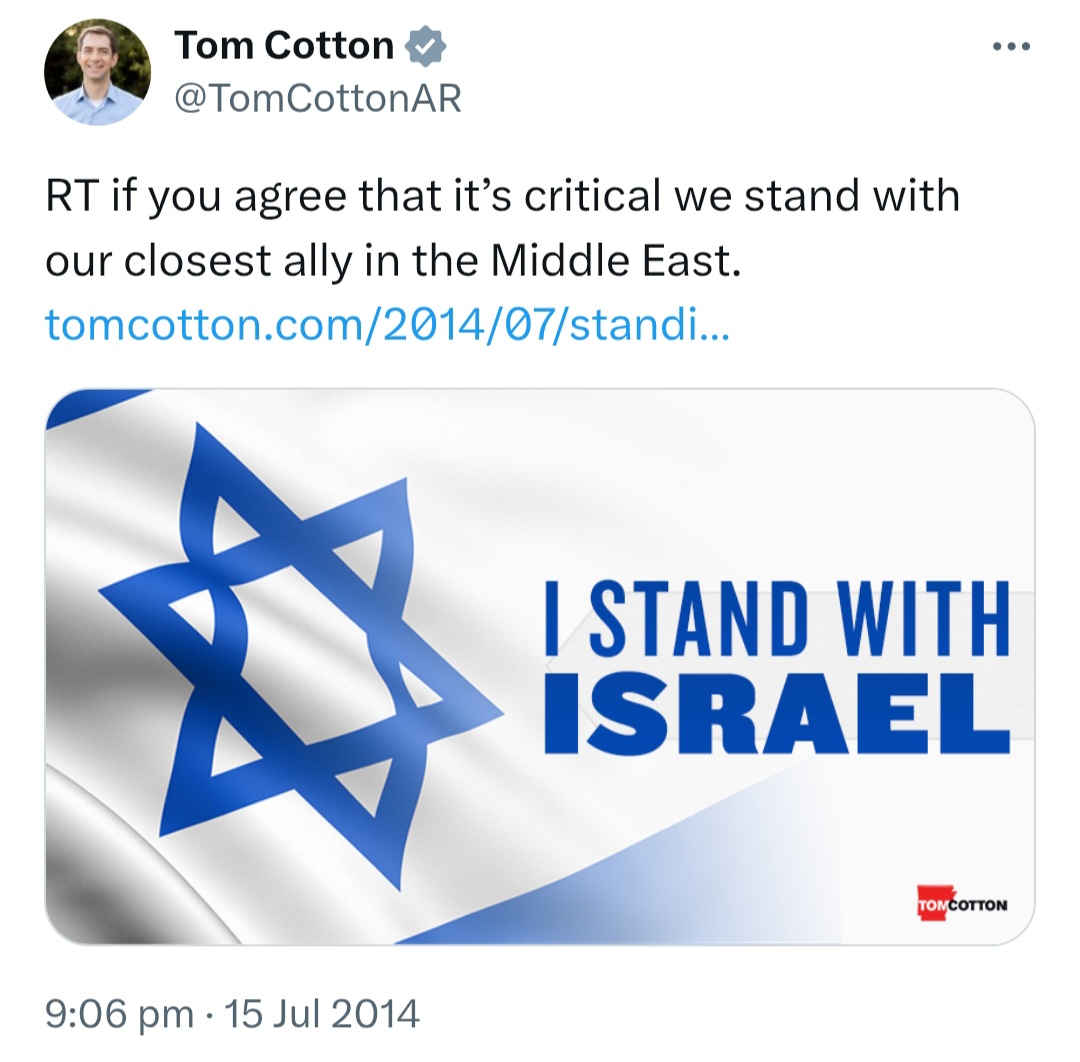Screen dimensions: 1080x1062
Task: Click the COTTON wordmark in the image corner
Action: coord(978,905)
